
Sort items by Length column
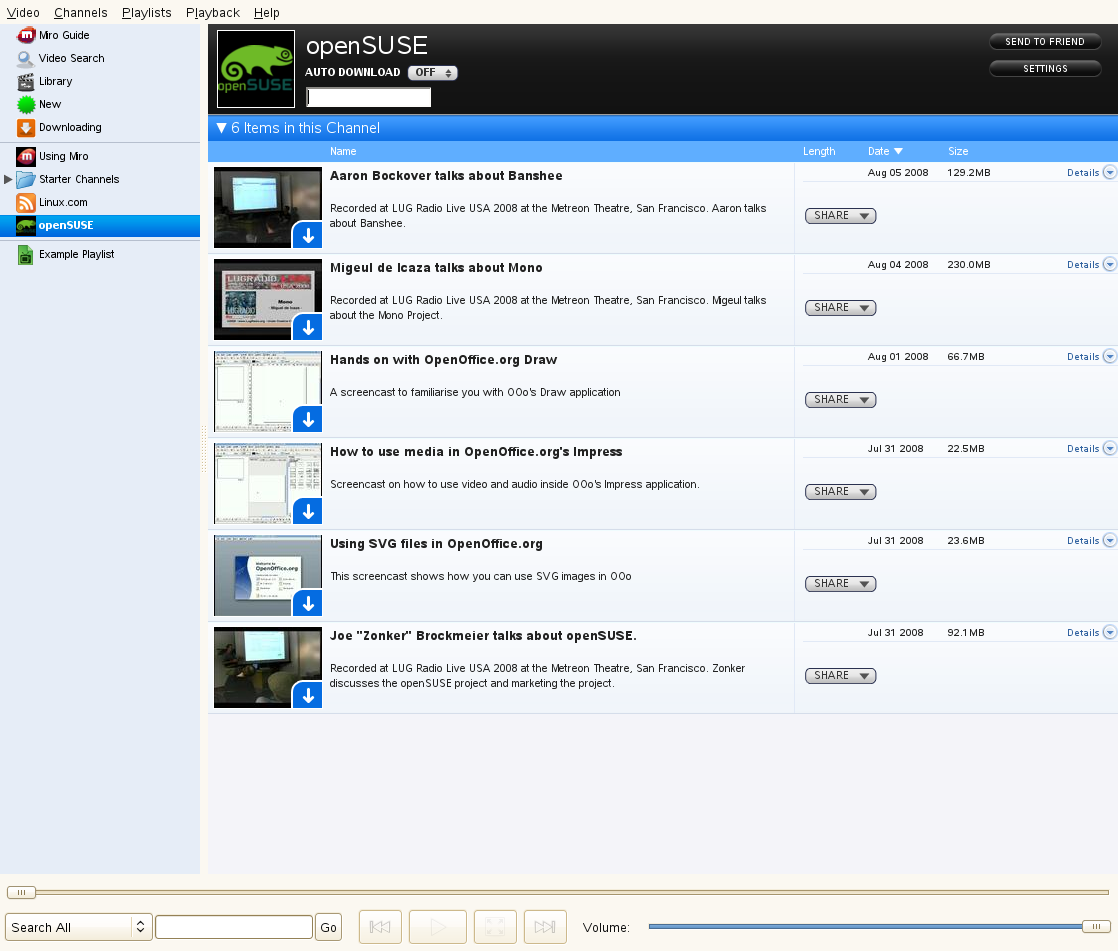click(819, 151)
